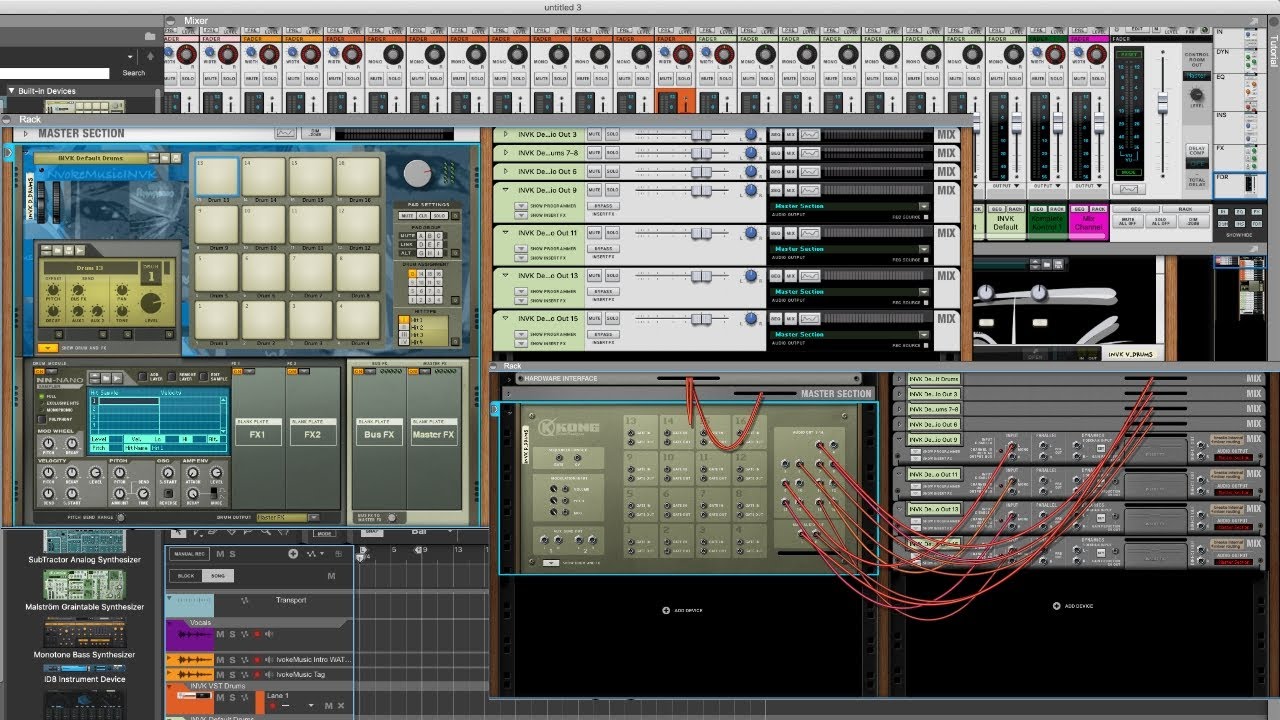Adjust INVK Out 3 level fader
This screenshot has height=720, width=1280.
click(703, 134)
